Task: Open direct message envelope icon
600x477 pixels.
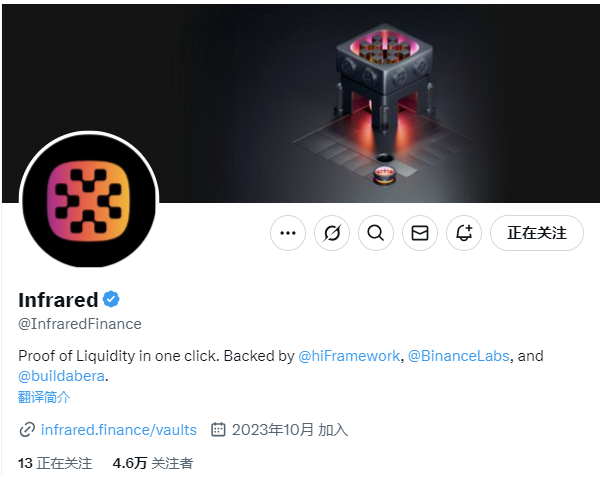Action: tap(420, 233)
